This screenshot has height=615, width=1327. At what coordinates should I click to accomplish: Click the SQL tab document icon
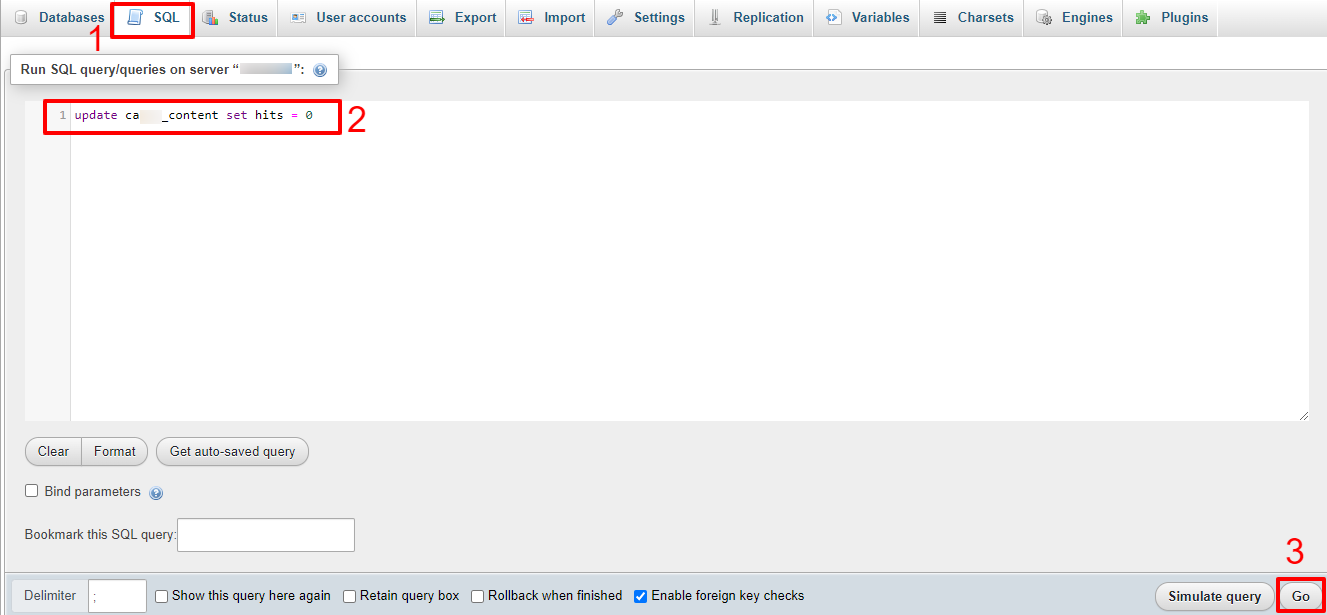click(135, 18)
